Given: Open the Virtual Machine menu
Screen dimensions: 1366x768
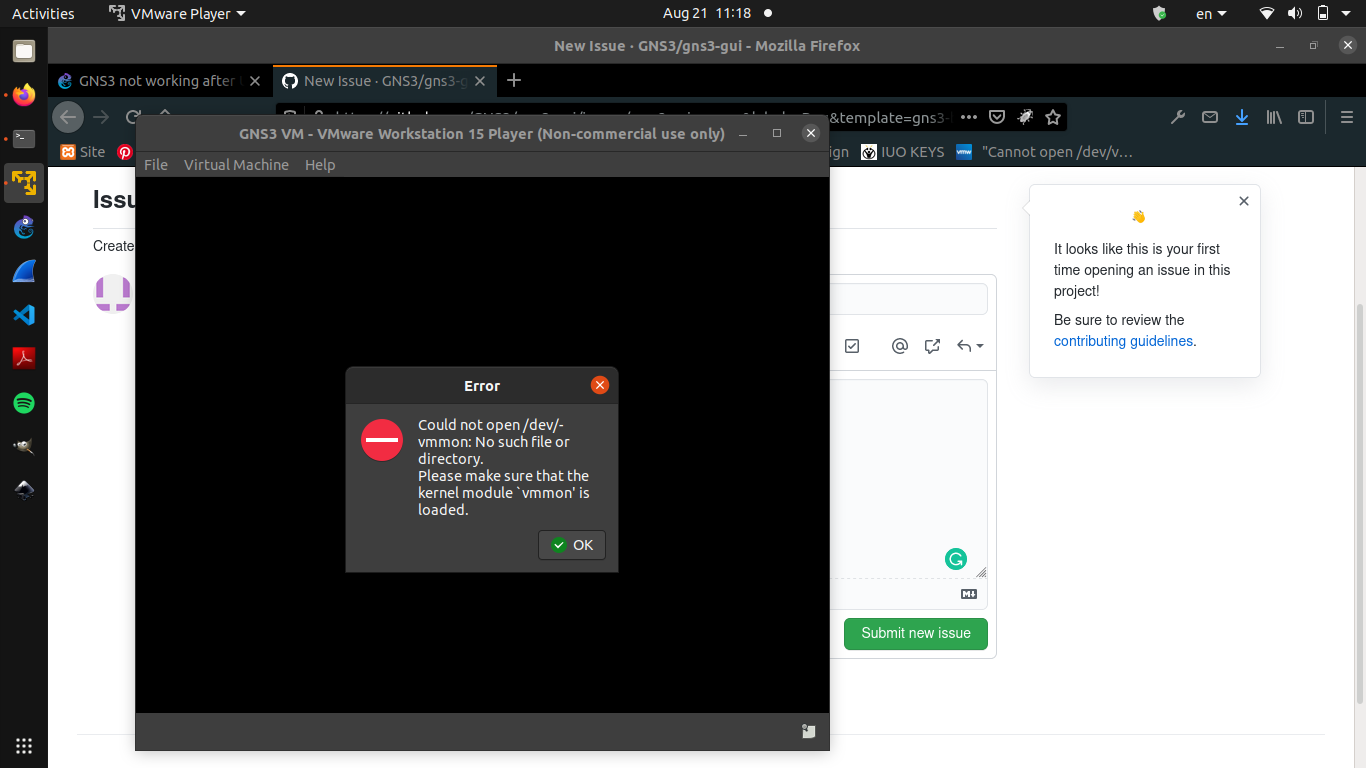Looking at the screenshot, I should coord(236,165).
